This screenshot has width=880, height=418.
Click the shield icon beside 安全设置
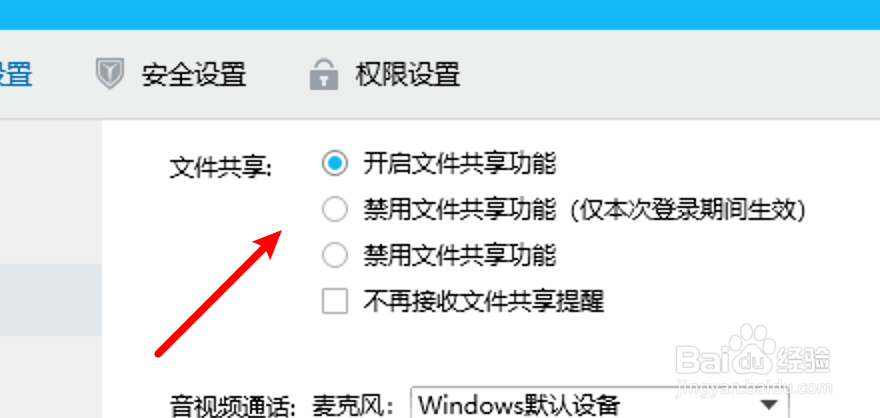[109, 74]
